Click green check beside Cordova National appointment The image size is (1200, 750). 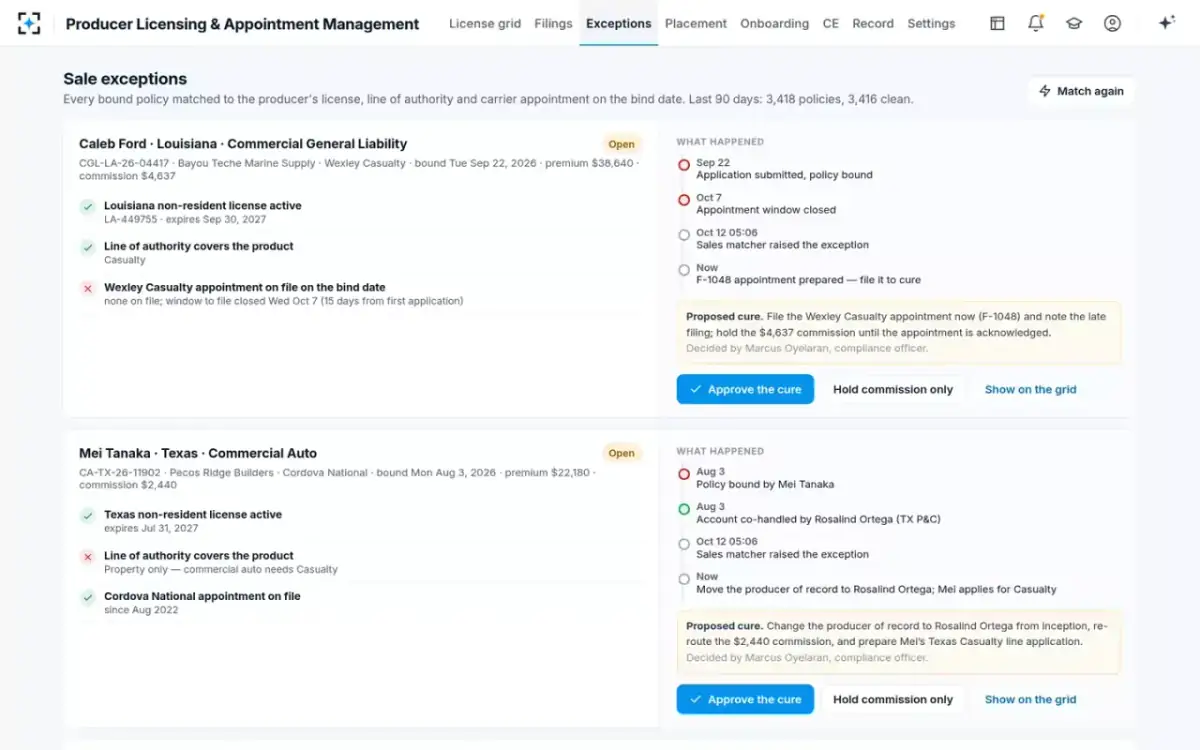88,597
